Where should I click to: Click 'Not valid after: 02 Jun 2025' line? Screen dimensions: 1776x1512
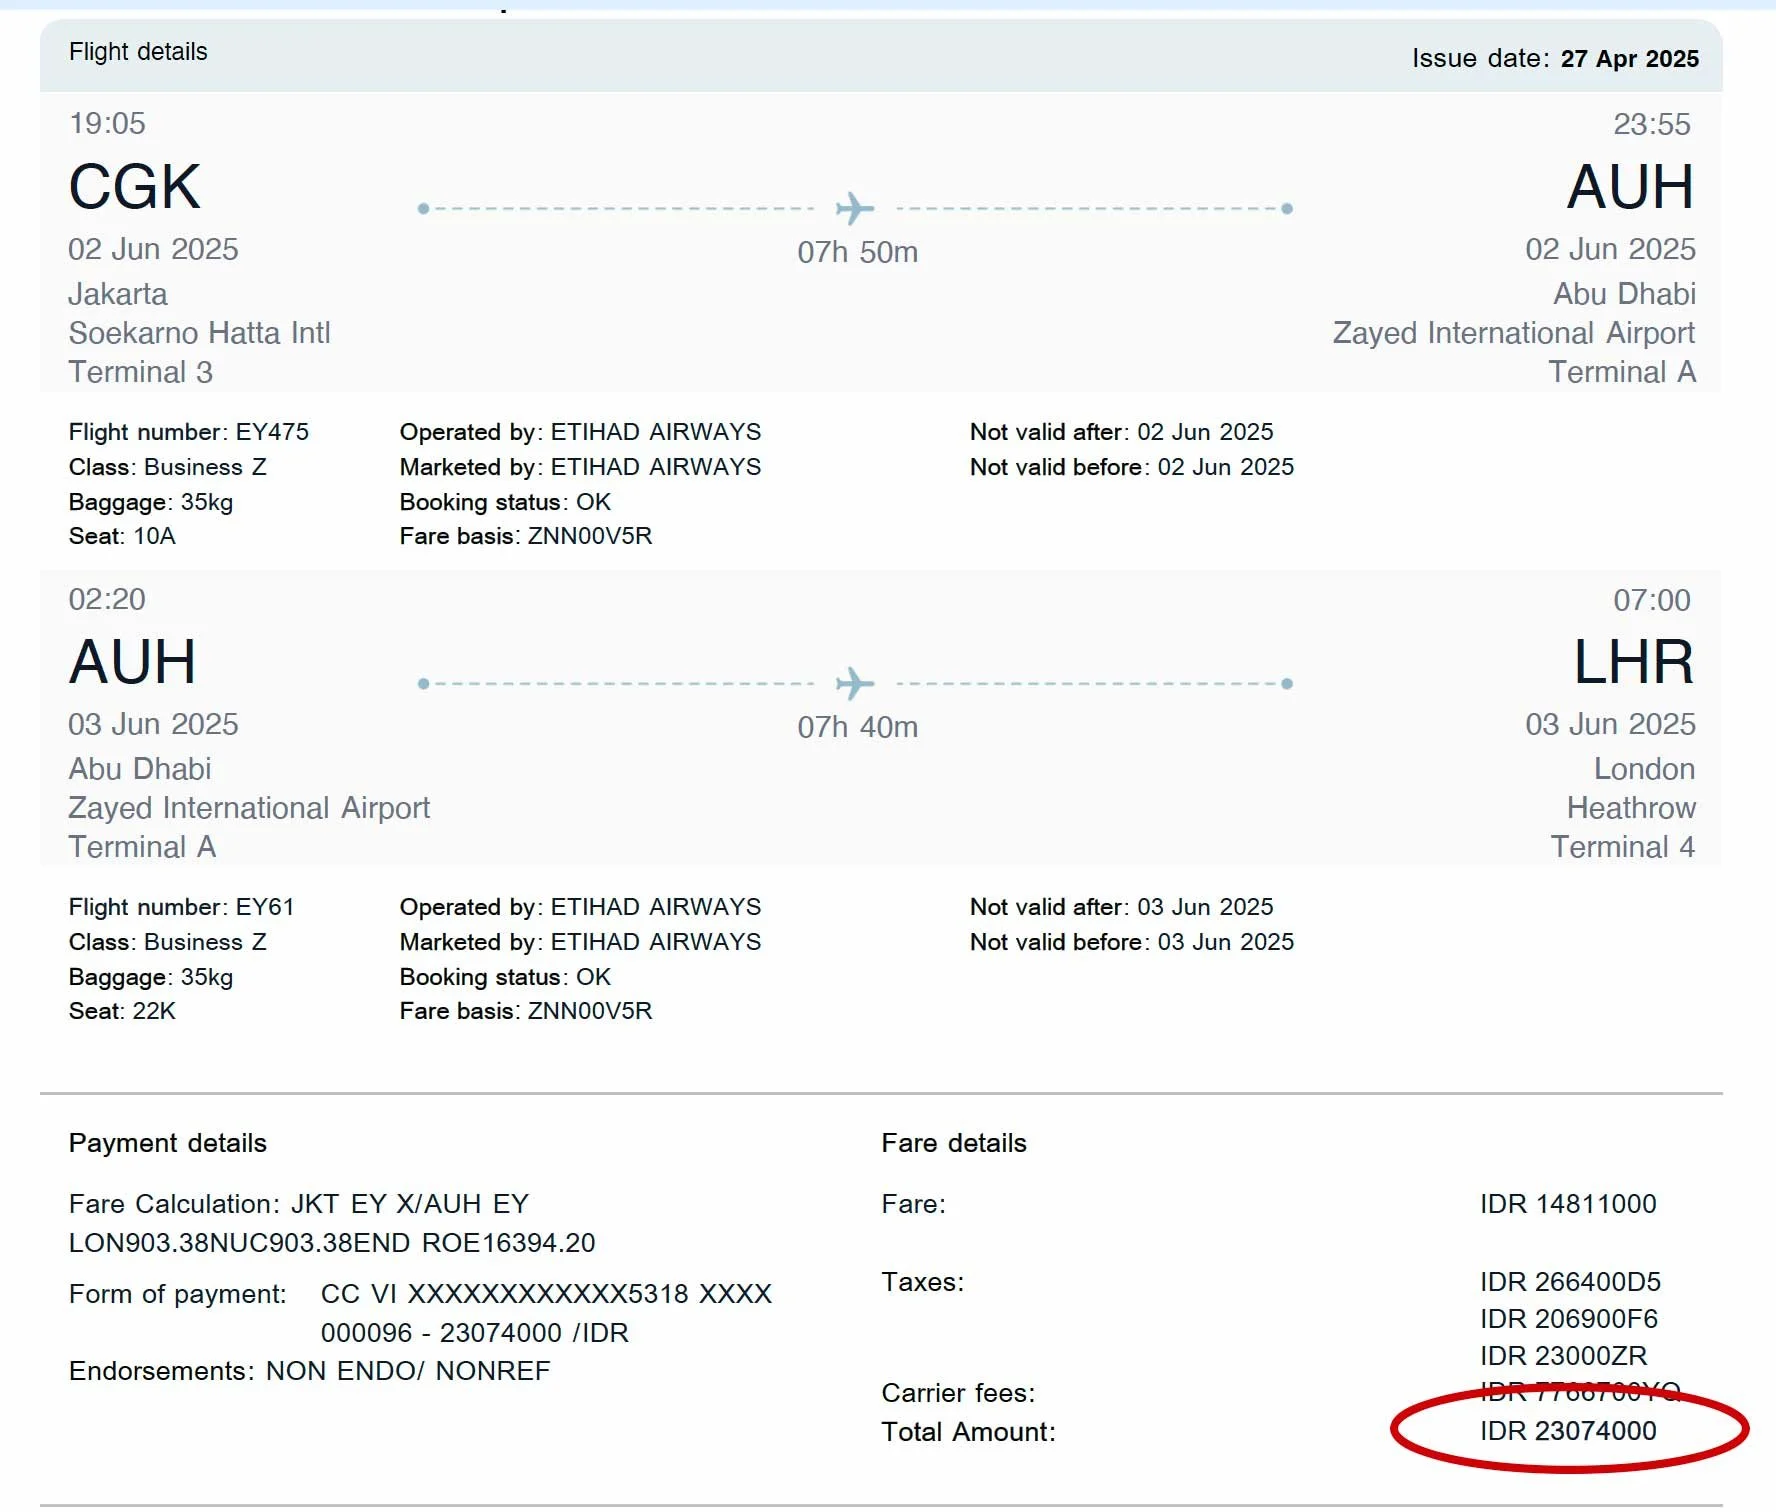(x=1121, y=432)
